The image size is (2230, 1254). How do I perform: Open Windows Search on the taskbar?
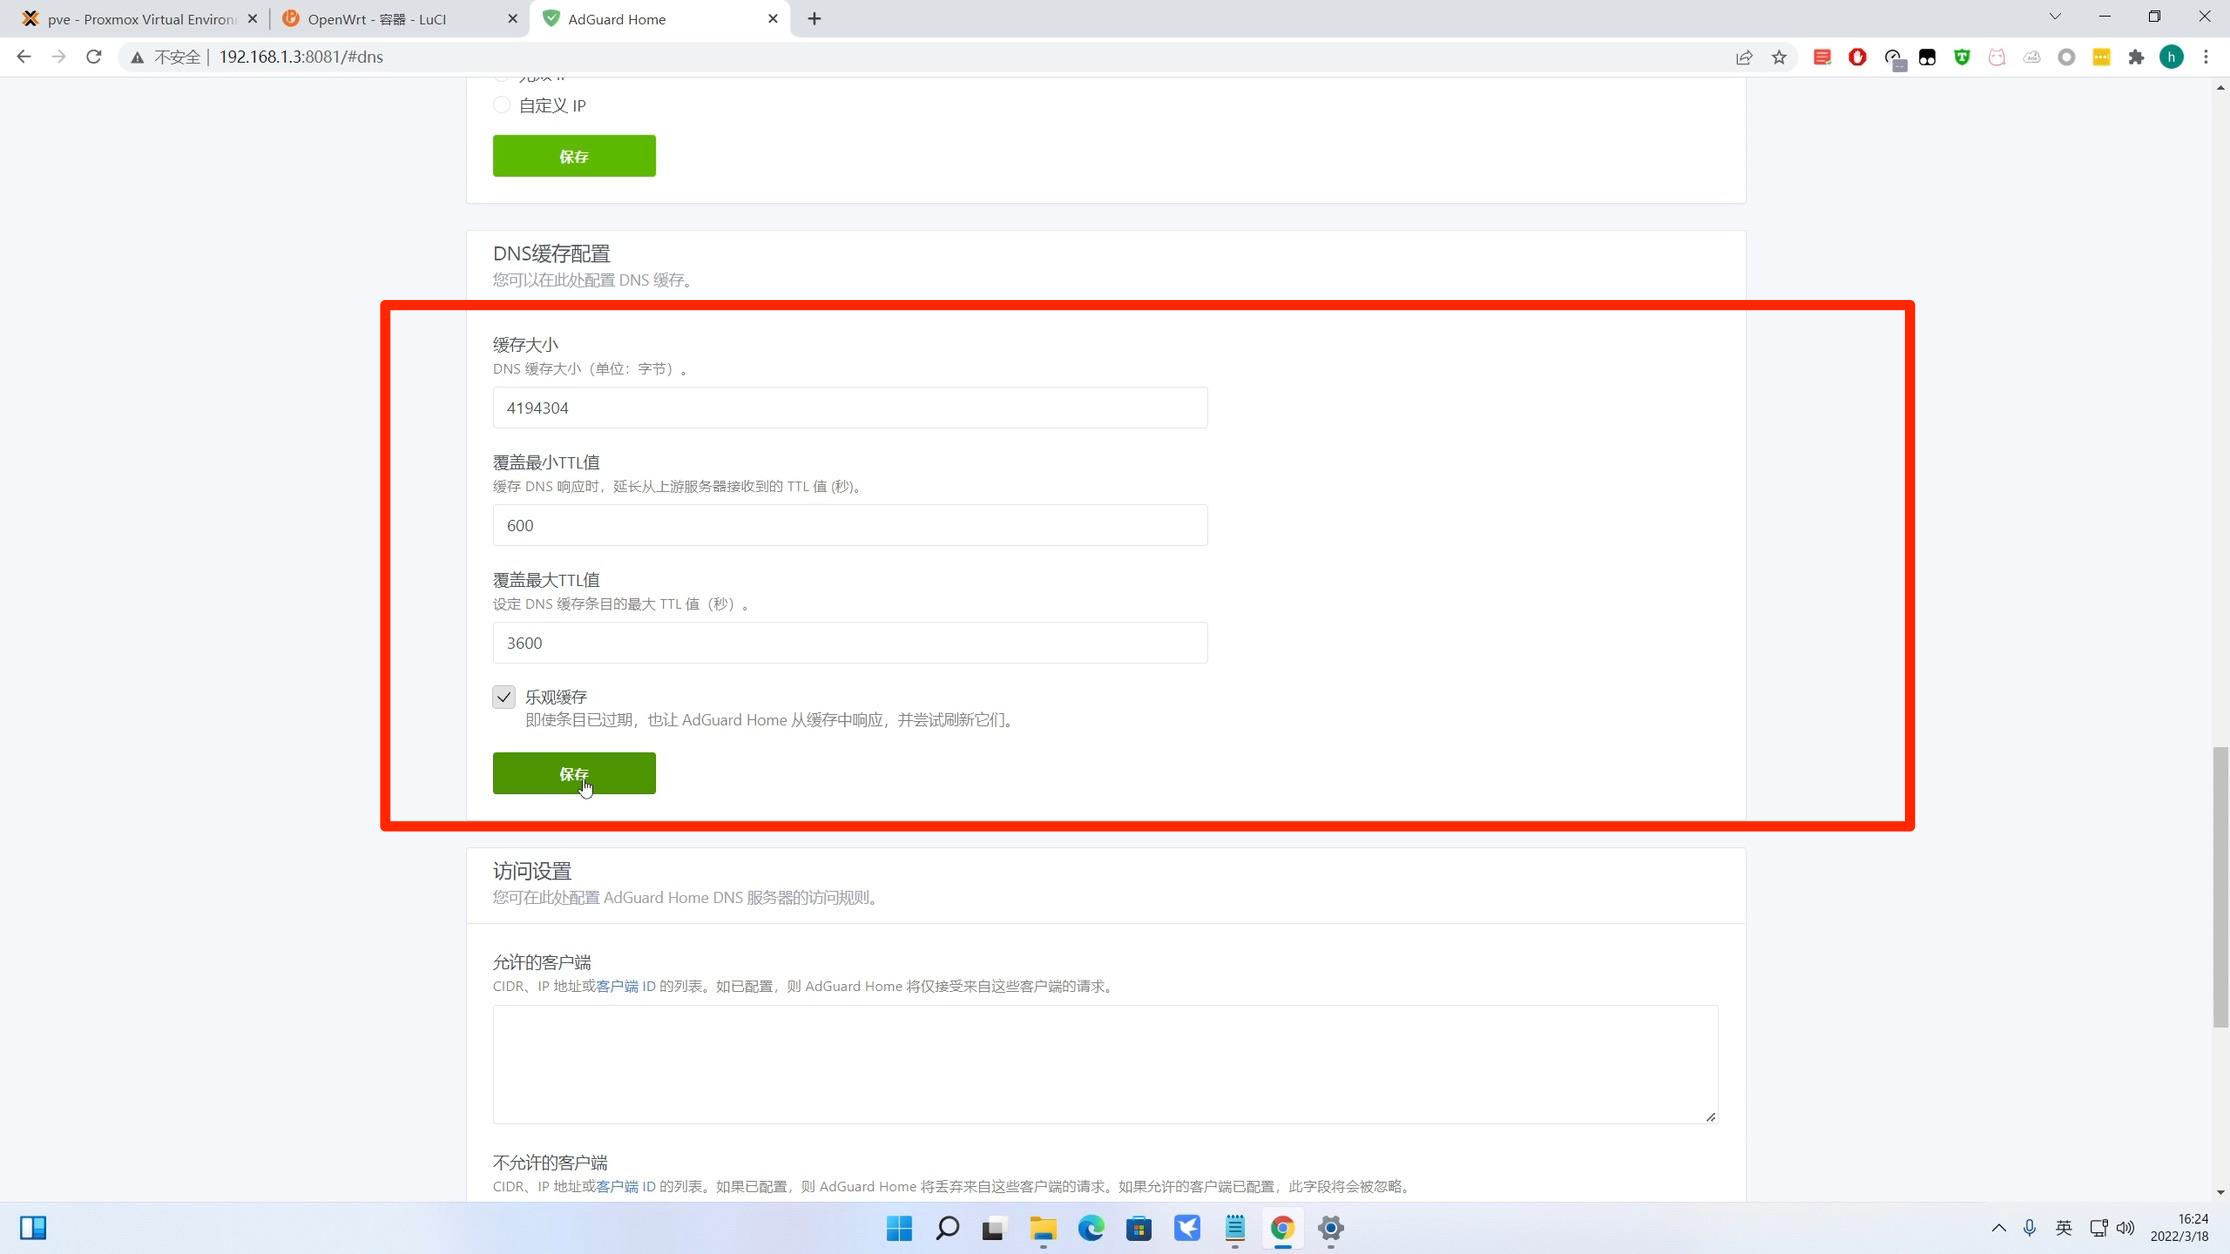point(946,1228)
